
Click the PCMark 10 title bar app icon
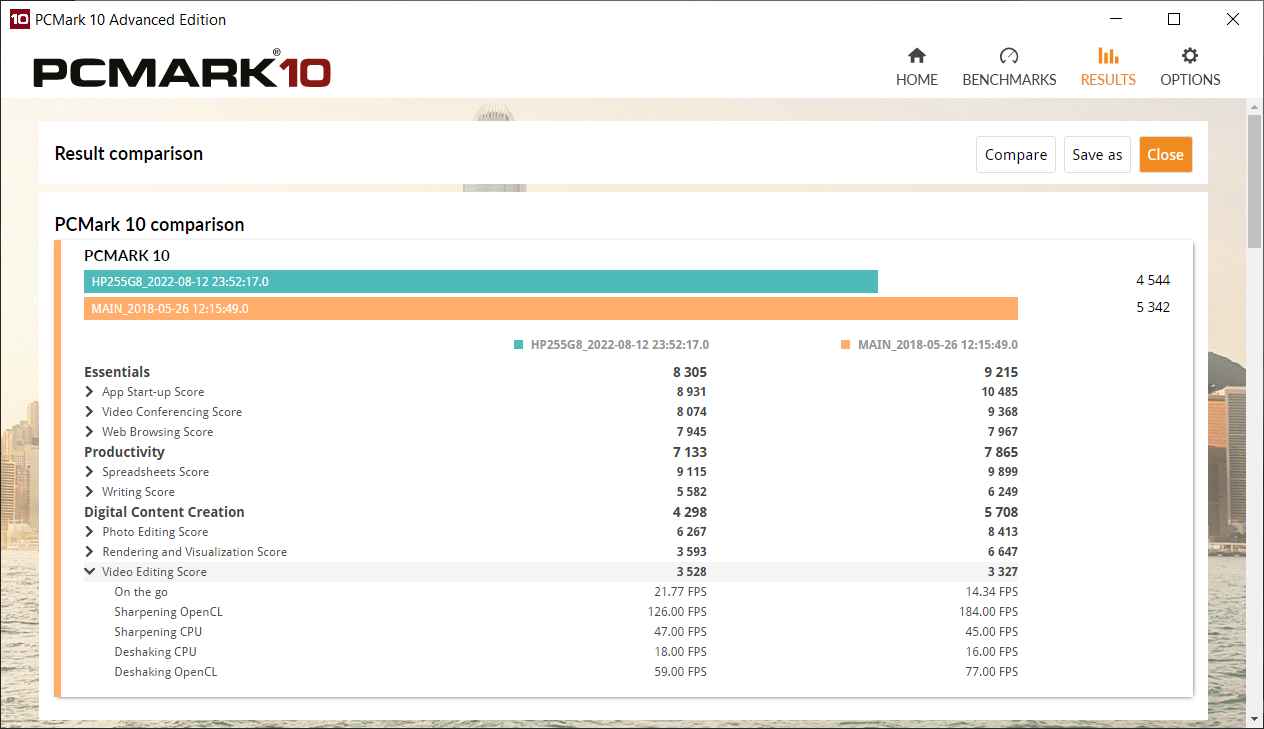tap(19, 19)
